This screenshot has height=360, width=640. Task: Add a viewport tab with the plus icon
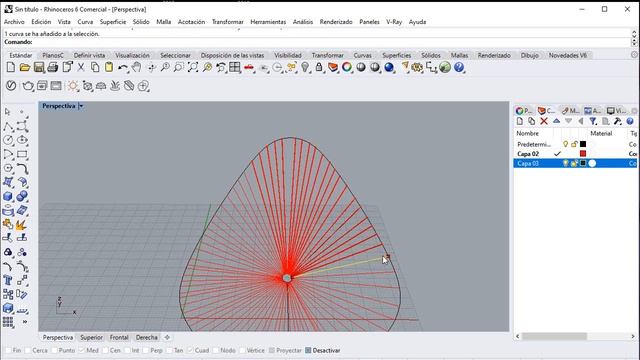click(167, 338)
